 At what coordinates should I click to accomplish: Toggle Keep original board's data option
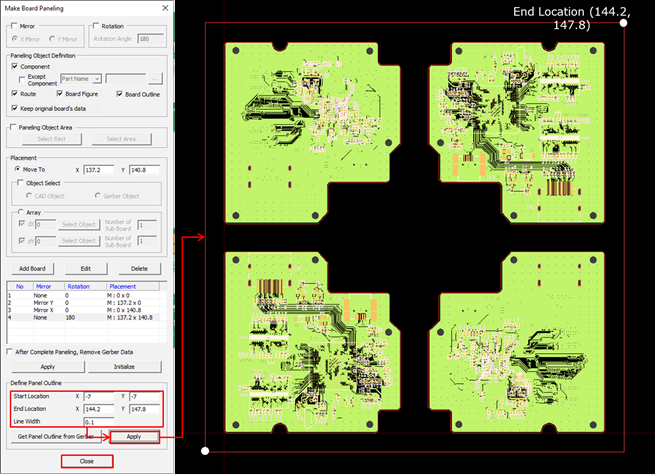pyautogui.click(x=15, y=106)
